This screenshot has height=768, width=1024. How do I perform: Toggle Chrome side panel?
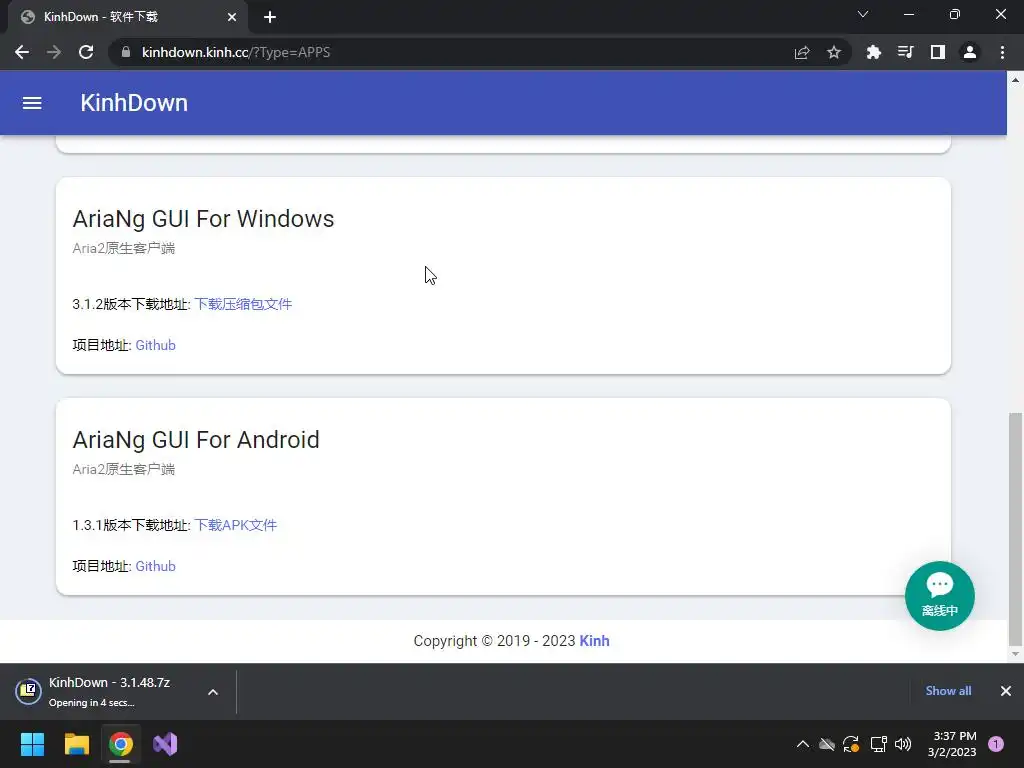pyautogui.click(x=938, y=52)
